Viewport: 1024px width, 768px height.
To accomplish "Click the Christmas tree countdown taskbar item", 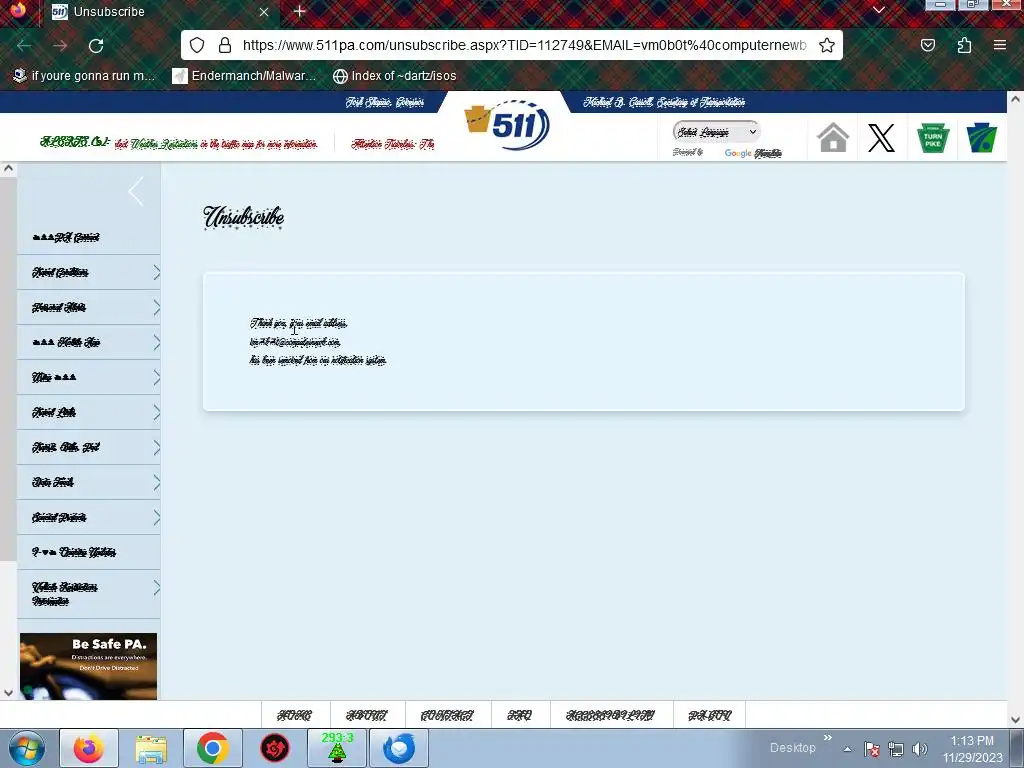I will coord(337,748).
